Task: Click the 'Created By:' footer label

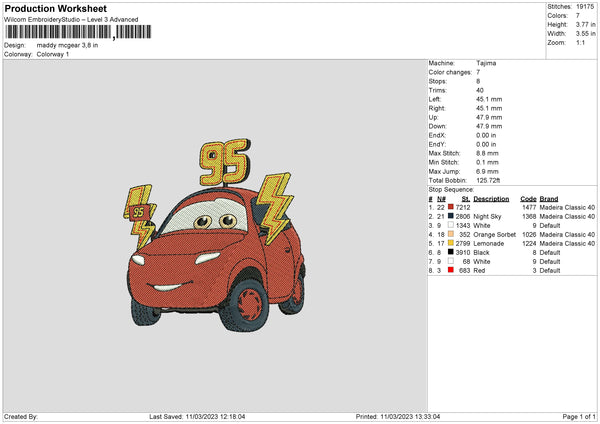Action: [x=21, y=416]
